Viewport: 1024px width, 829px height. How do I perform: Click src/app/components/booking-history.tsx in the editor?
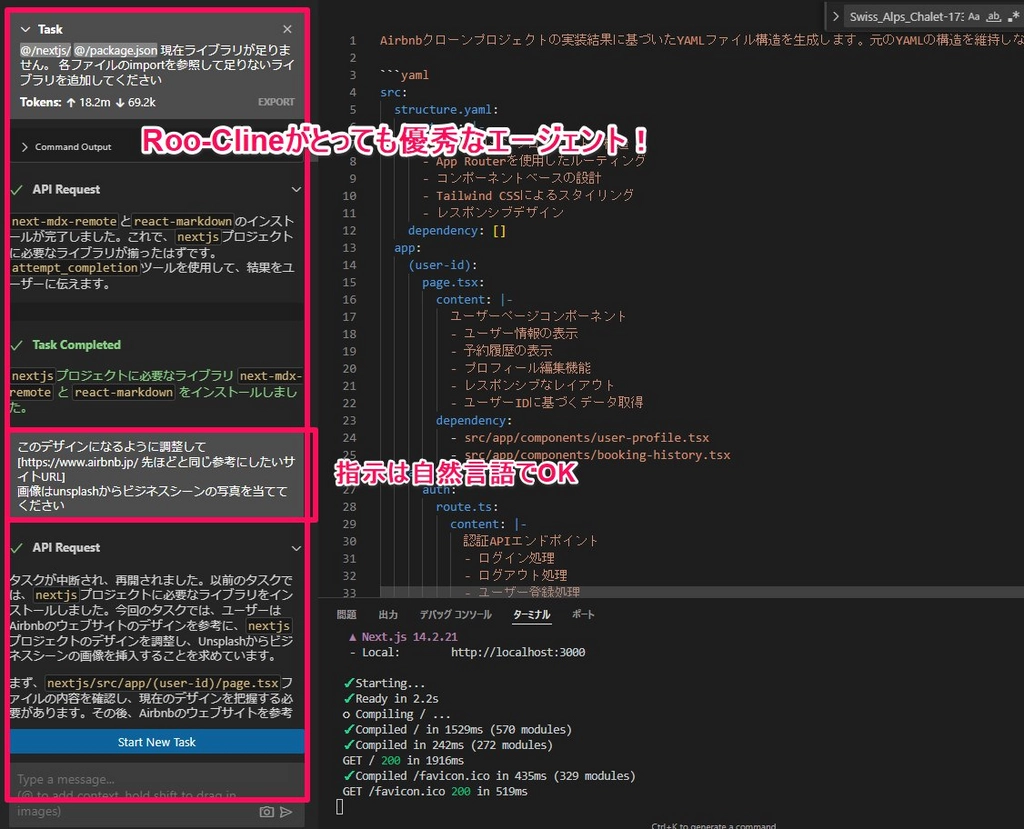[x=597, y=455]
